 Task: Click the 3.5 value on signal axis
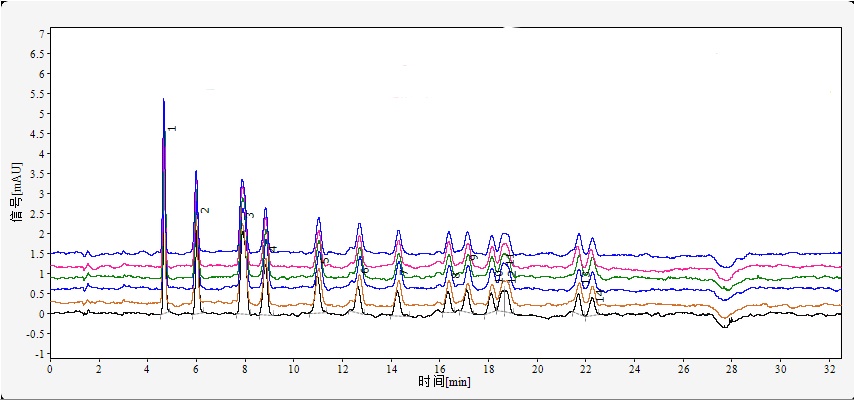click(37, 174)
